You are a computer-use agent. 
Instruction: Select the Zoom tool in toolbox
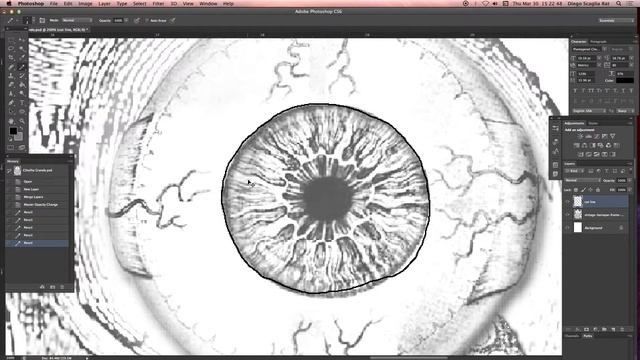(x=22, y=121)
